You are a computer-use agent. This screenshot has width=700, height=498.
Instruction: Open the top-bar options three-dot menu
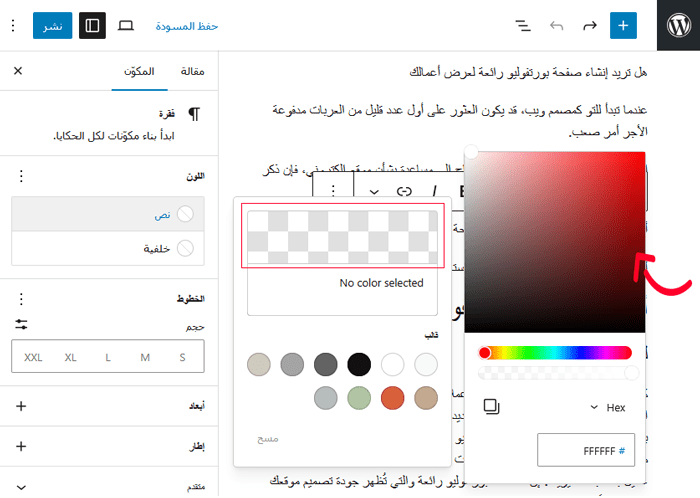click(x=13, y=25)
